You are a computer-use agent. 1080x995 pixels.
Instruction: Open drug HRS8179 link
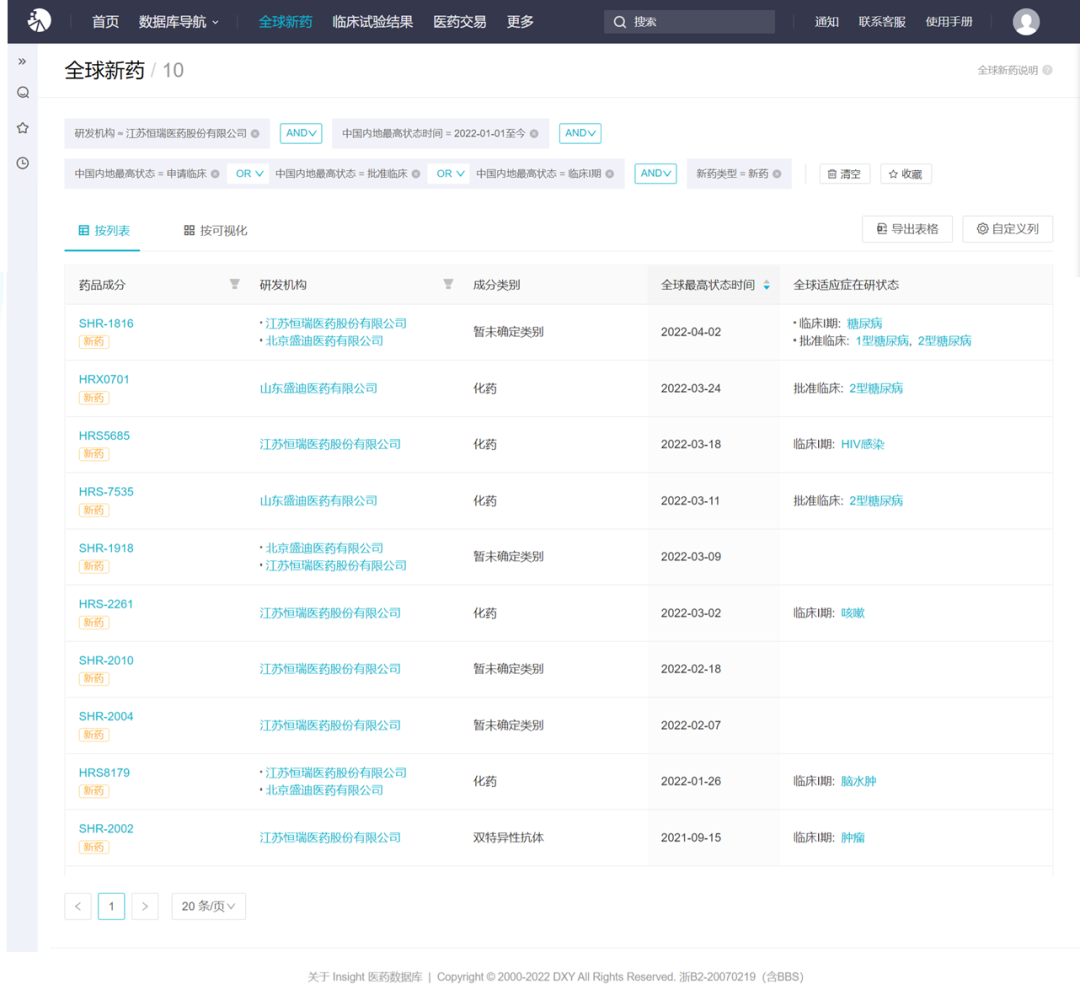(x=104, y=773)
